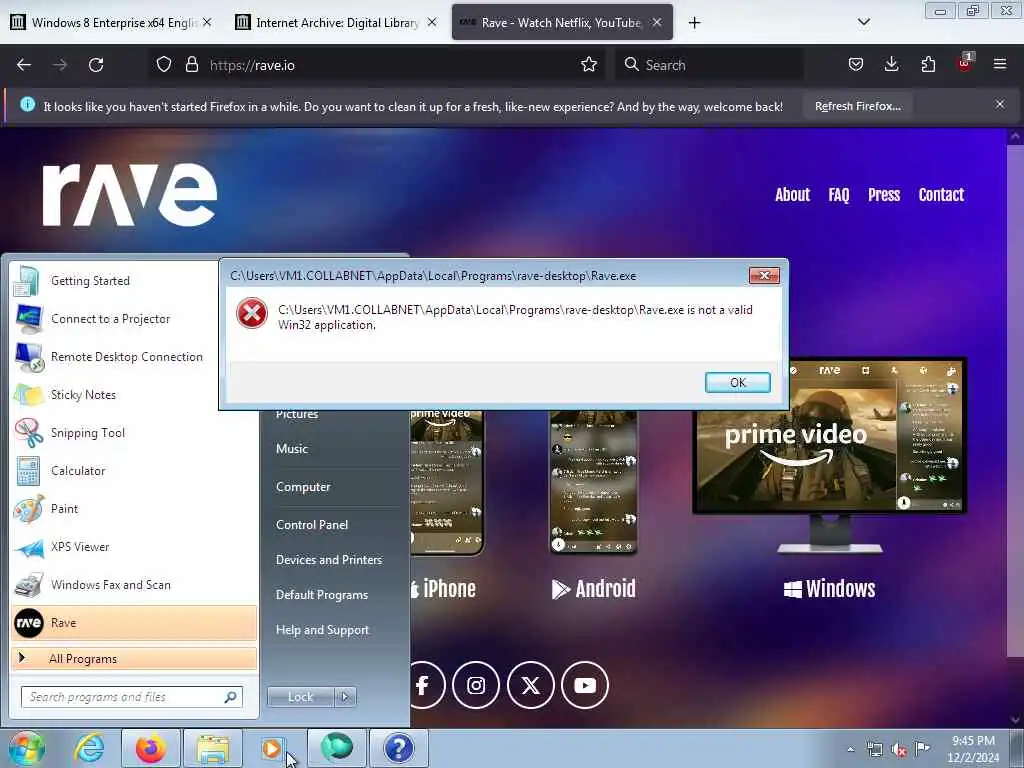This screenshot has width=1024, height=768.
Task: Open the Firefox hamburger menu
Action: [x=1000, y=65]
